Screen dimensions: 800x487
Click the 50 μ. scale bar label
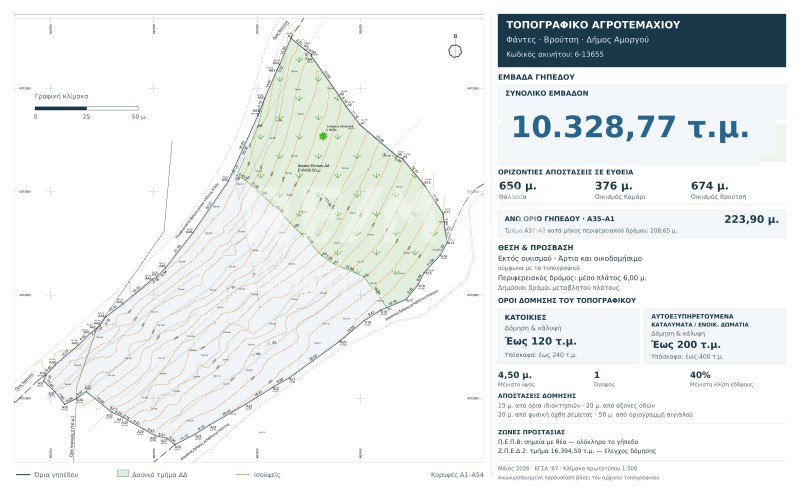pyautogui.click(x=139, y=117)
